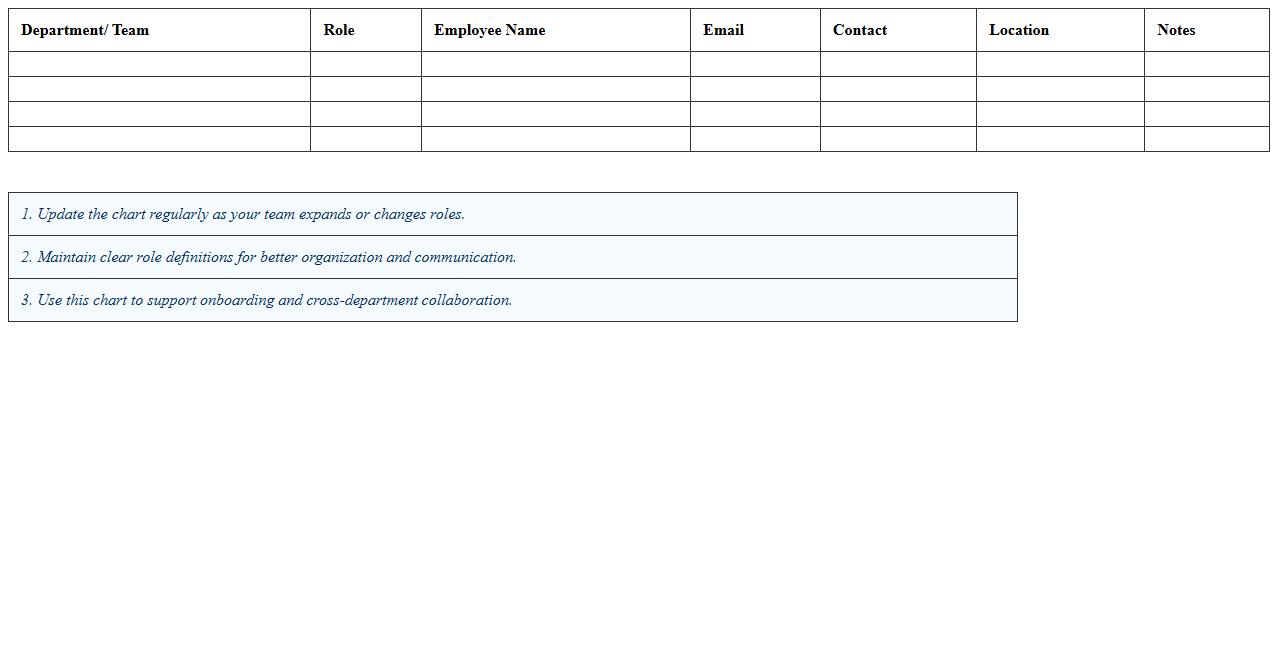1278x650 pixels.
Task: Select last-row cell under Email
Action: click(x=755, y=139)
